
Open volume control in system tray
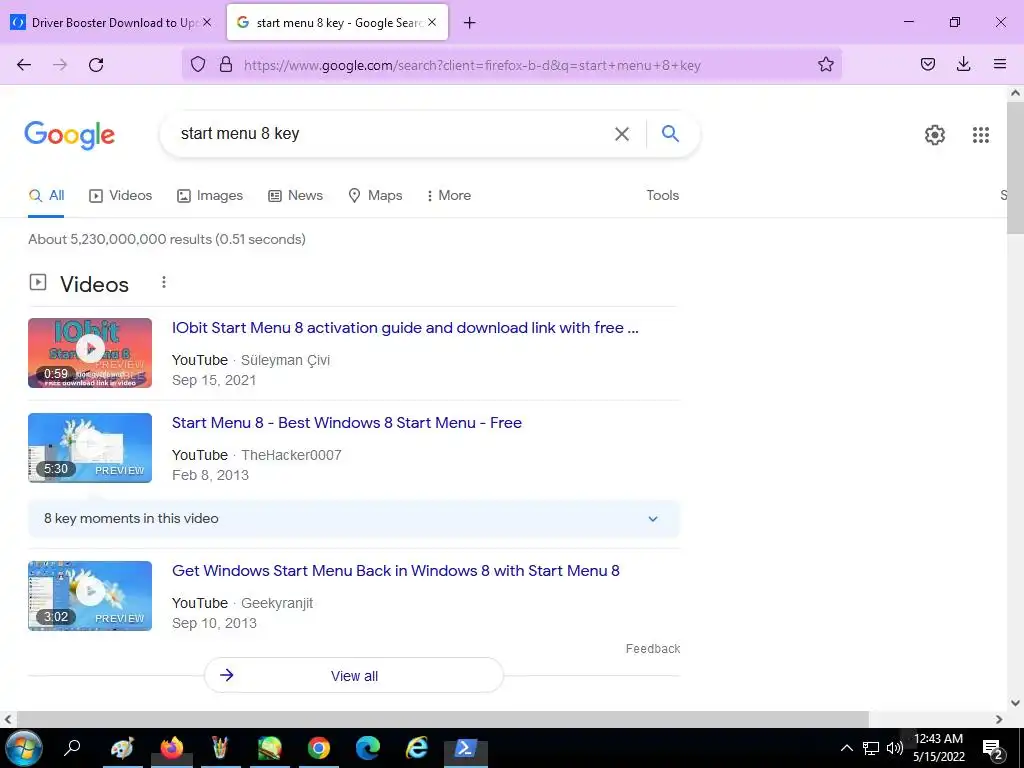(895, 748)
